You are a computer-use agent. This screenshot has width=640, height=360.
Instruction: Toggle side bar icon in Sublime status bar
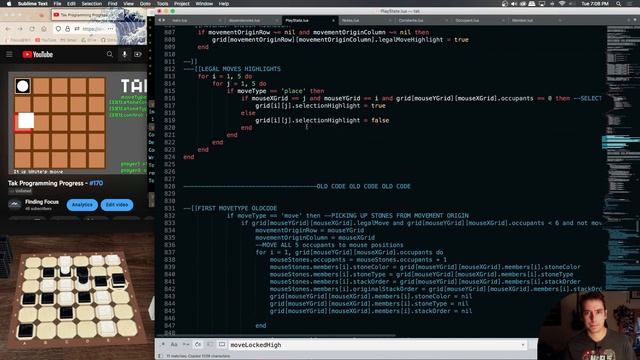point(160,356)
